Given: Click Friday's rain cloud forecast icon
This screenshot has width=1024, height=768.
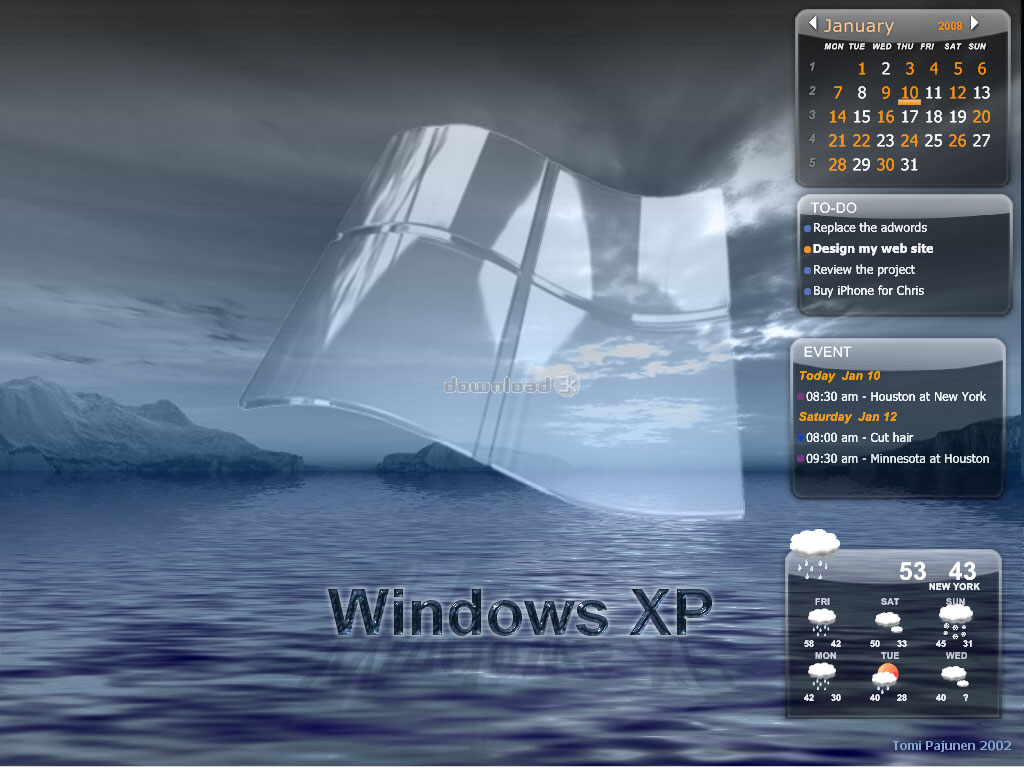Looking at the screenshot, I should (822, 621).
